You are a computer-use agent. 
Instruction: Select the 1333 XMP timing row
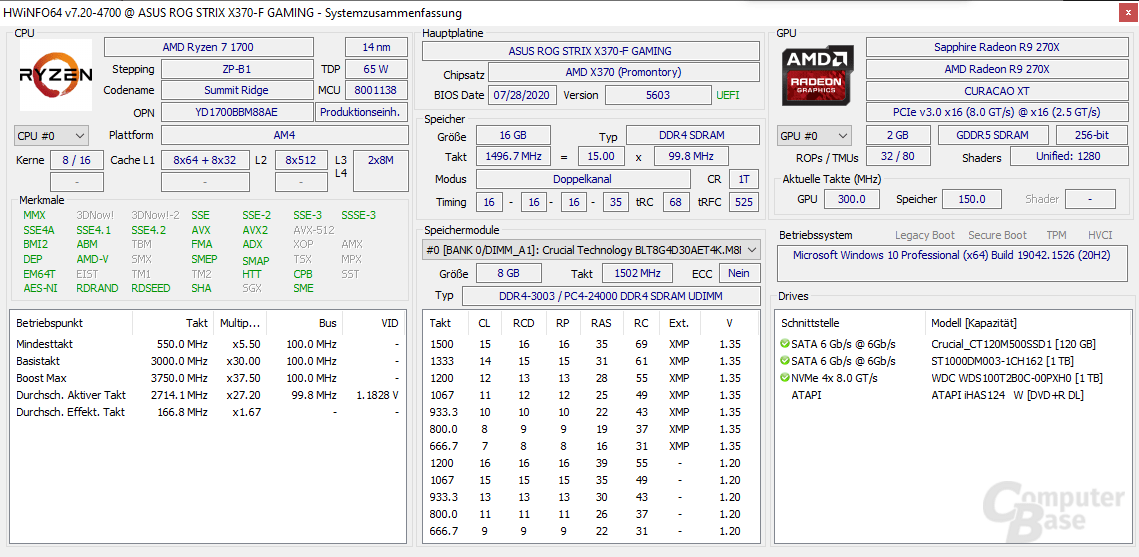591,361
